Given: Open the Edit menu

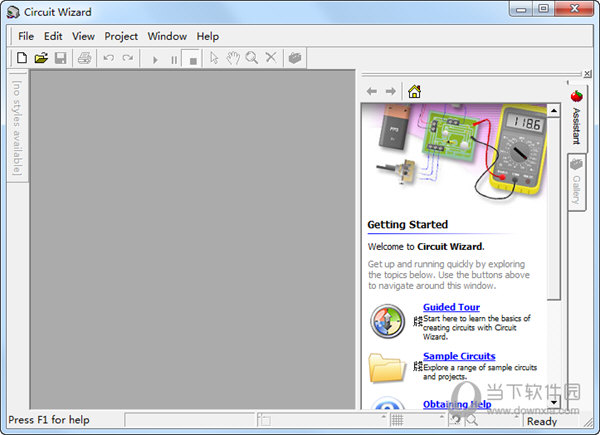Looking at the screenshot, I should pyautogui.click(x=53, y=36).
